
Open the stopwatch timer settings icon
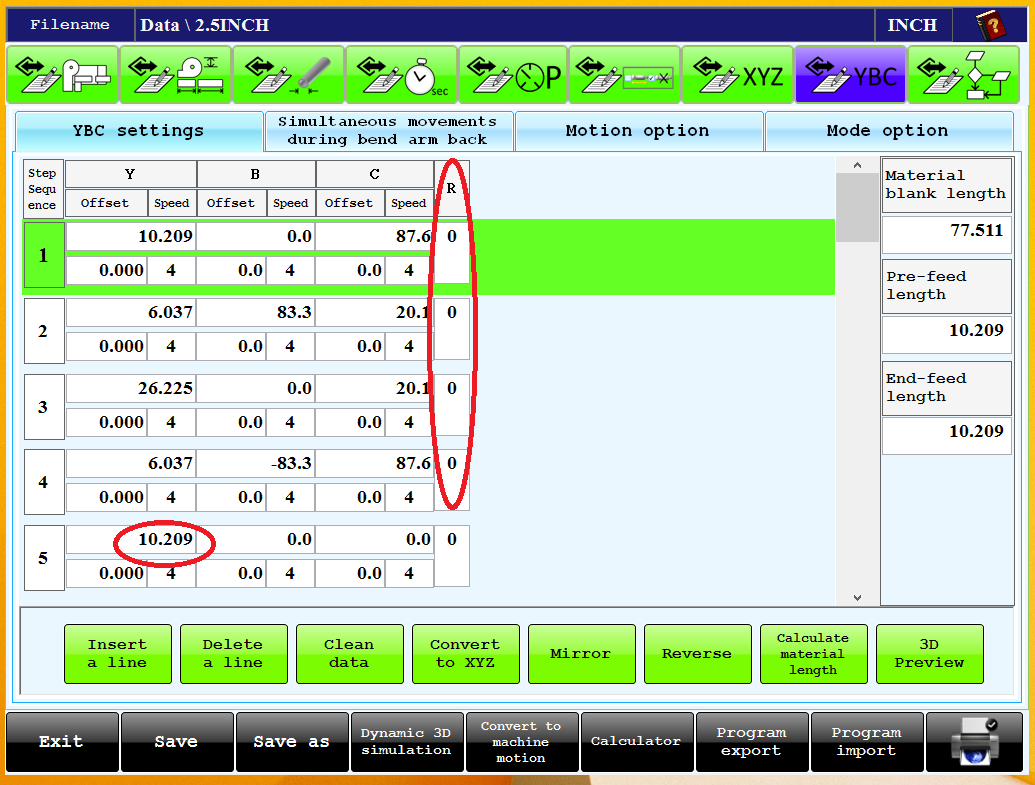(401, 75)
